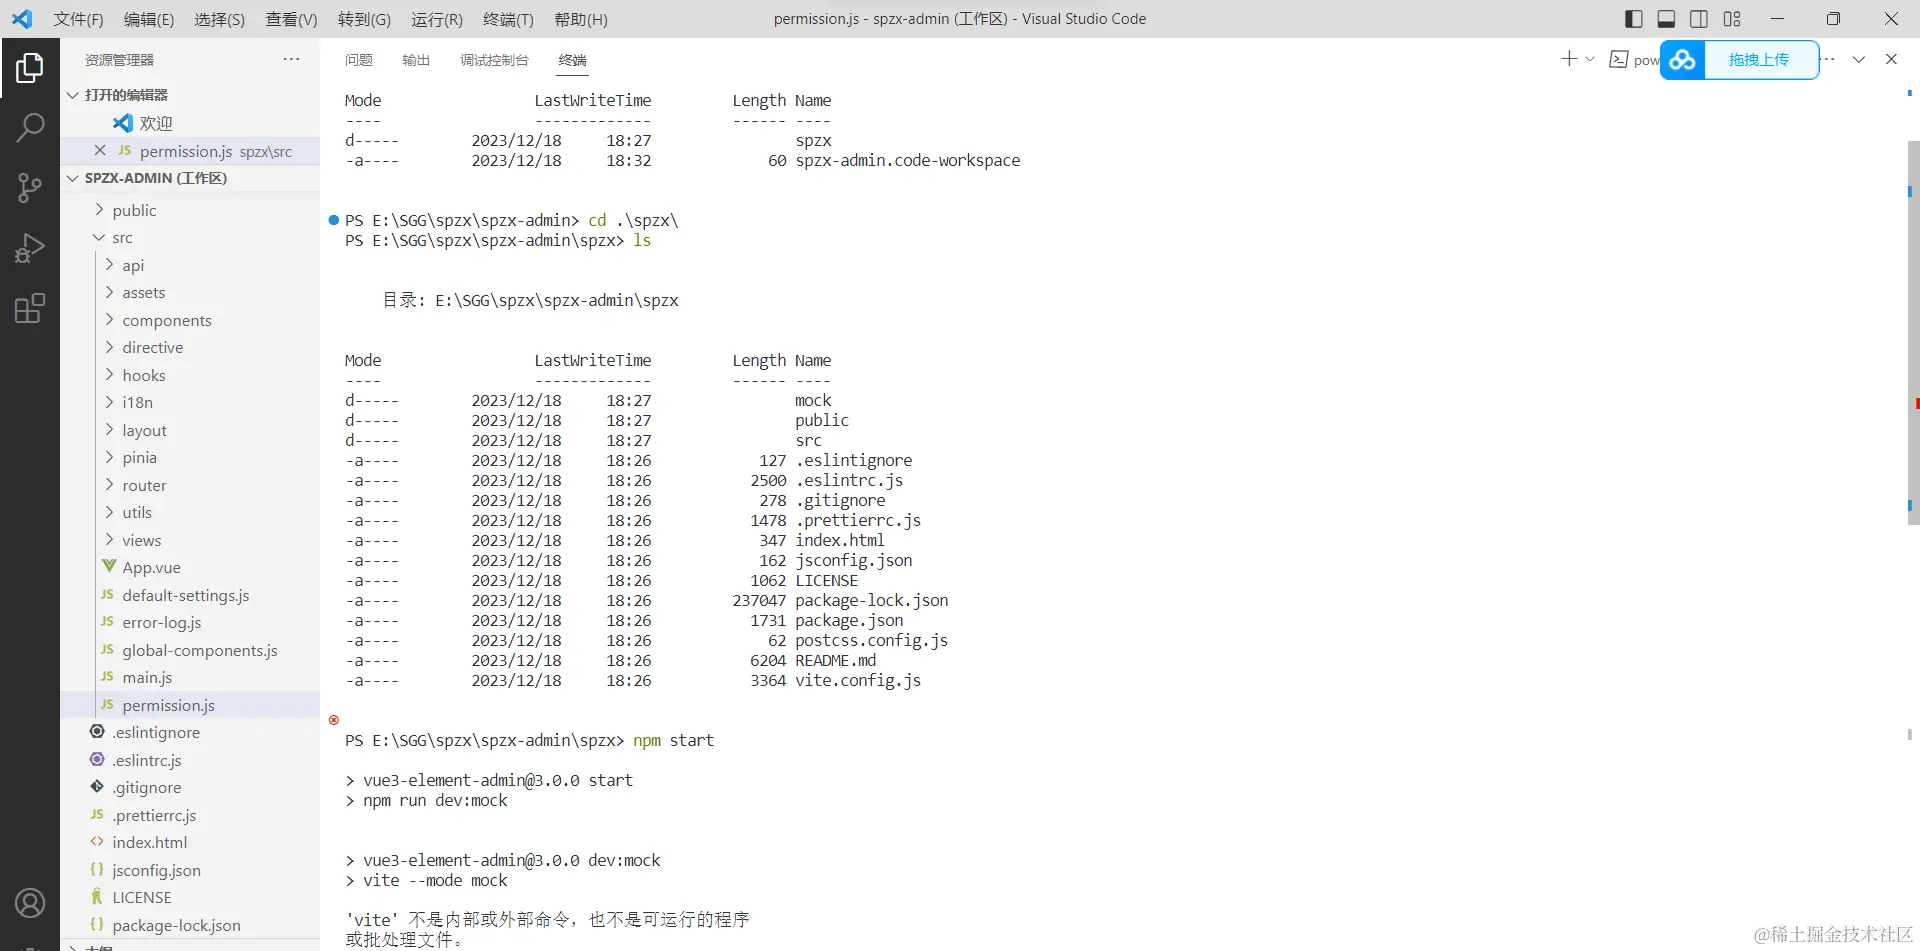This screenshot has height=951, width=1920.
Task: Open .gitignore file
Action: pyautogui.click(x=190, y=787)
